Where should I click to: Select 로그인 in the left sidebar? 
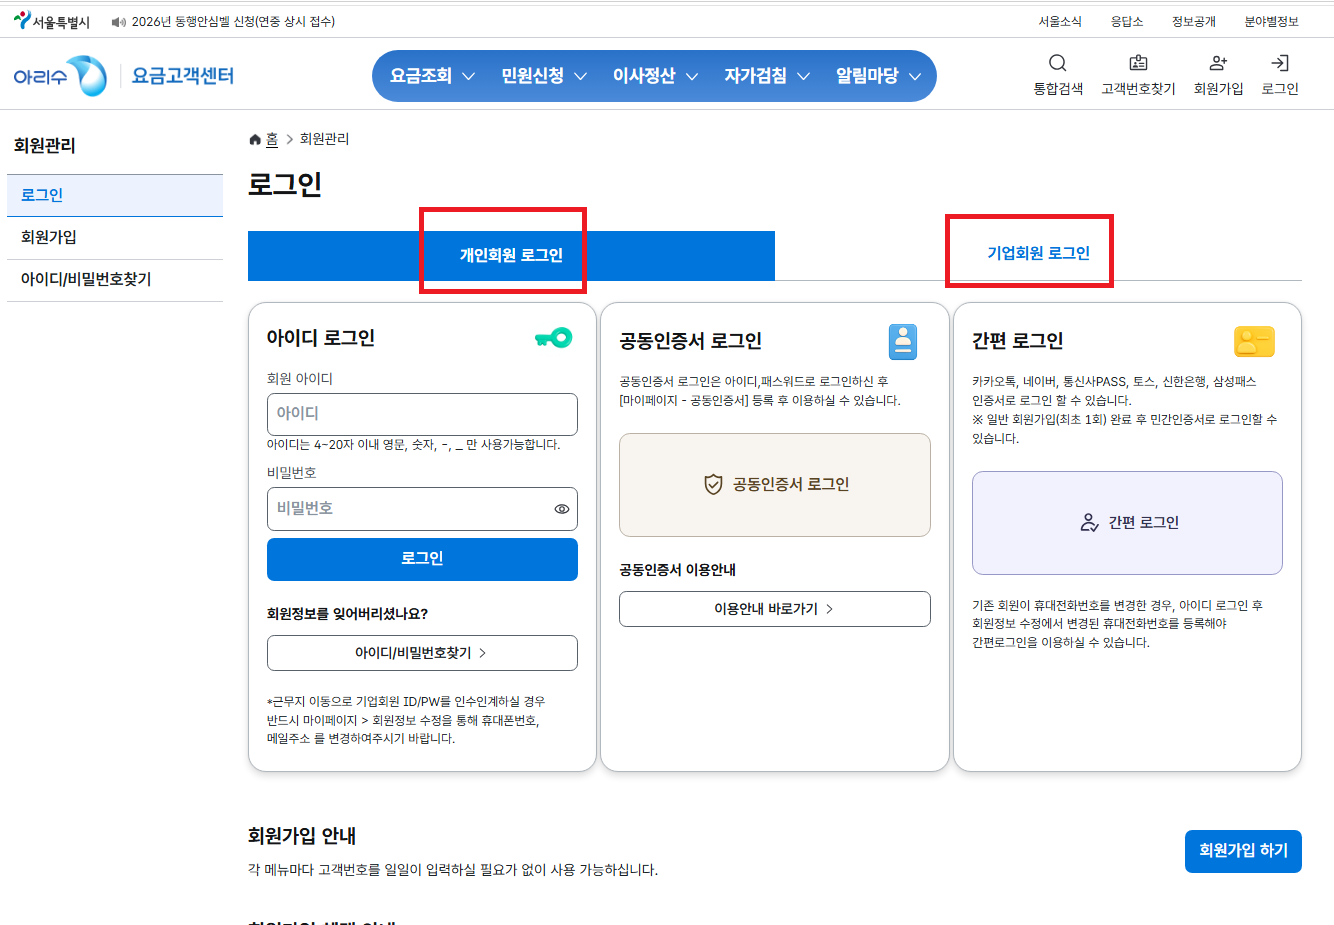[x=115, y=195]
